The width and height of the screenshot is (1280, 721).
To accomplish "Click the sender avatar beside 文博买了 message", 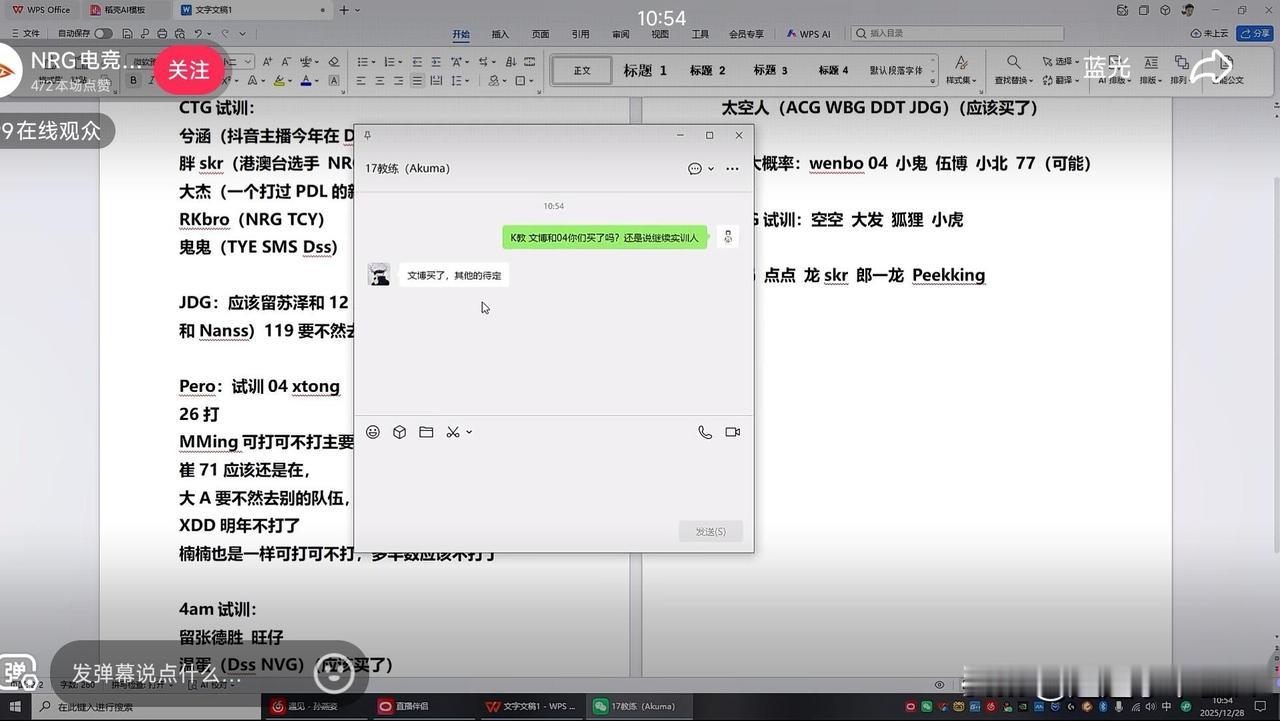I will tap(379, 275).
